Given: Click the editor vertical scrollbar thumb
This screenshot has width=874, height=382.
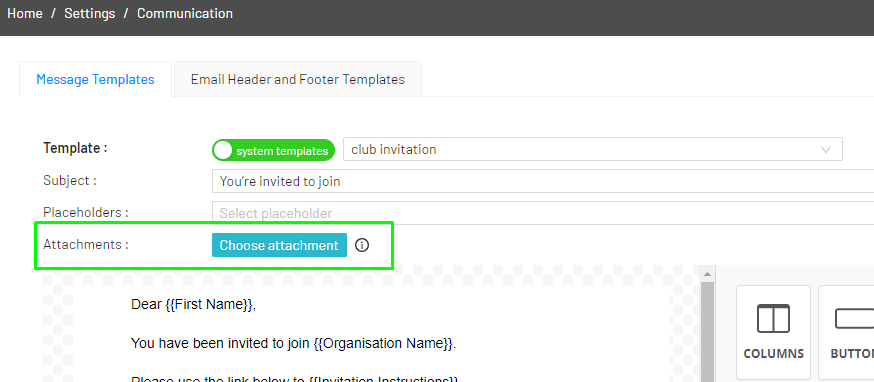Looking at the screenshot, I should coord(707,332).
